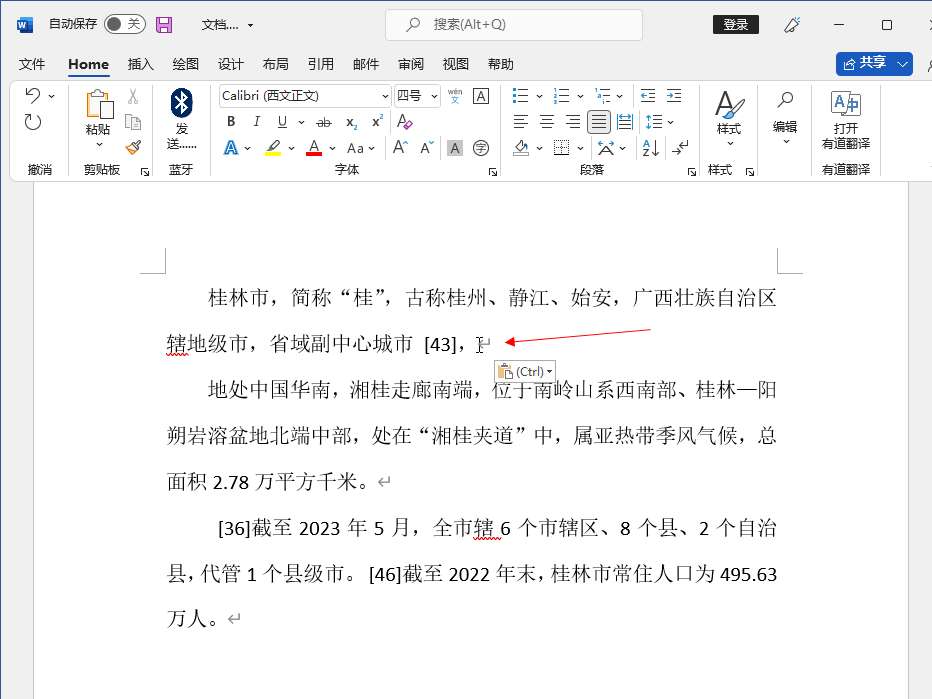Click the Increase Font Size icon
The image size is (932, 699).
click(401, 147)
